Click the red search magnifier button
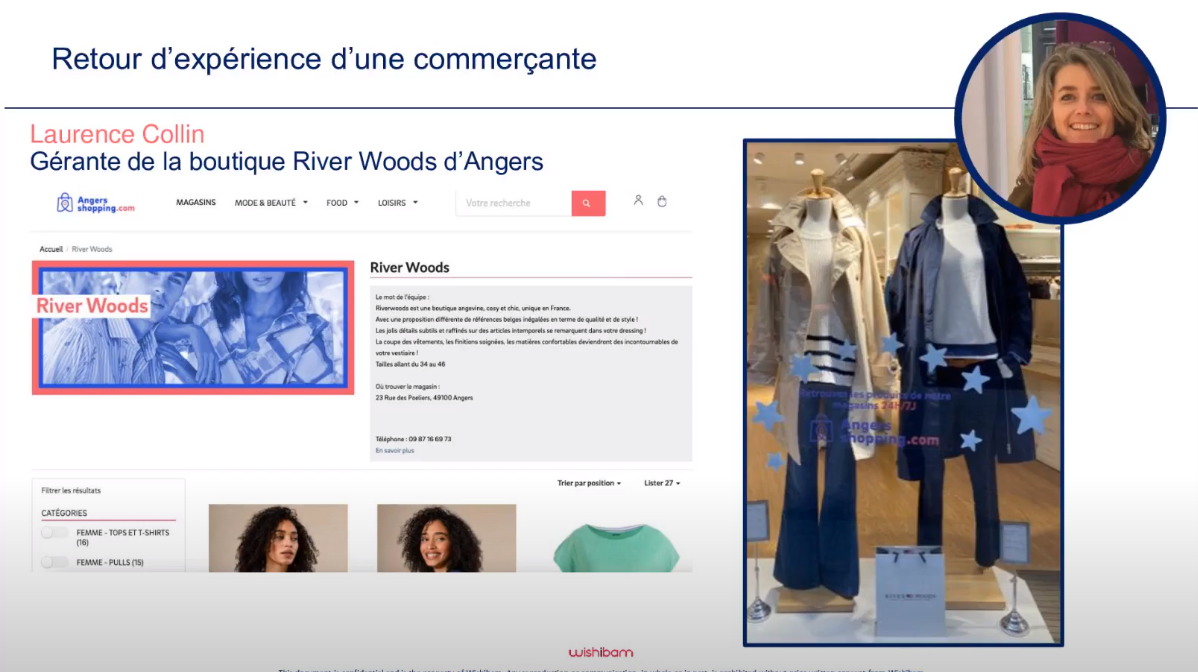The width and height of the screenshot is (1198, 672). [588, 203]
